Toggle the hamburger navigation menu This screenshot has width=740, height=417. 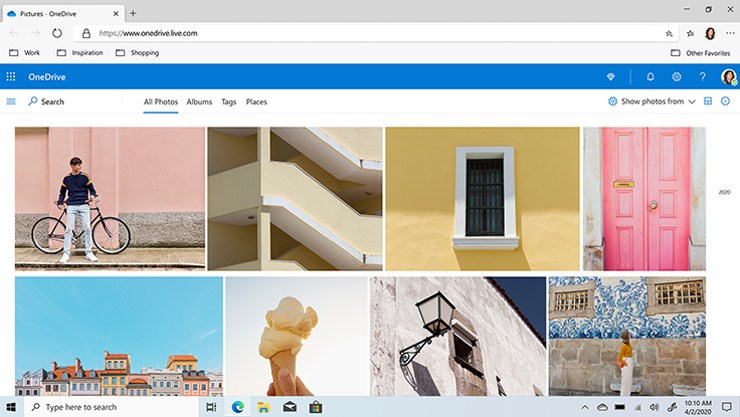(11, 101)
